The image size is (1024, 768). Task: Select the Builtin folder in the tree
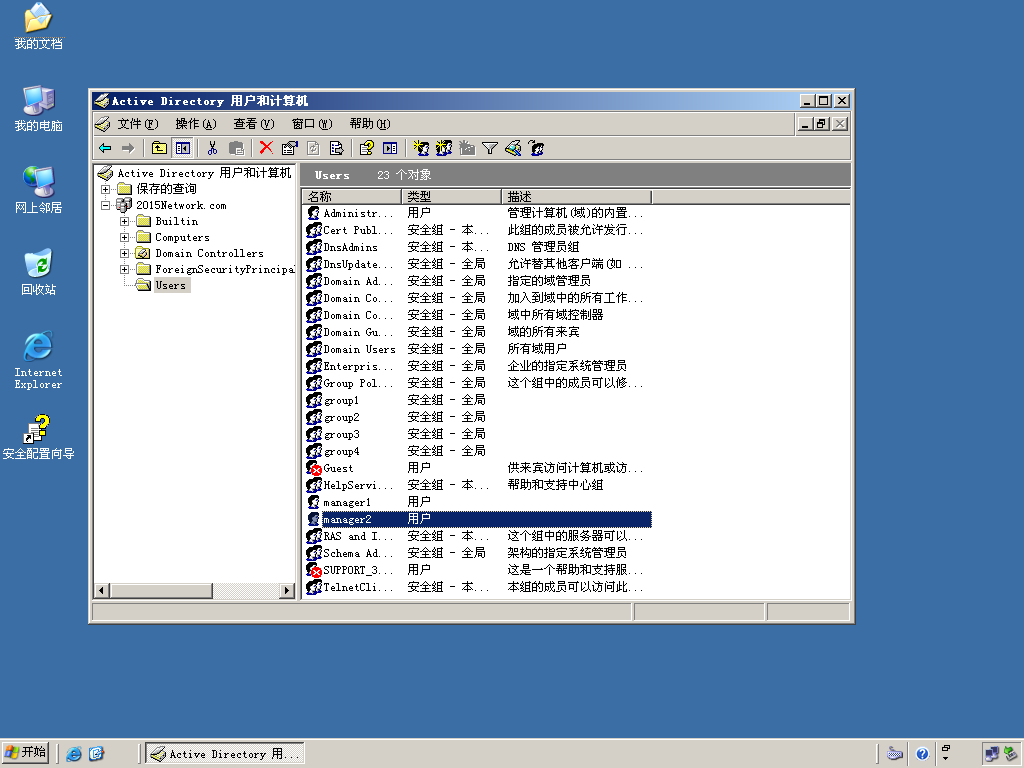(x=176, y=221)
